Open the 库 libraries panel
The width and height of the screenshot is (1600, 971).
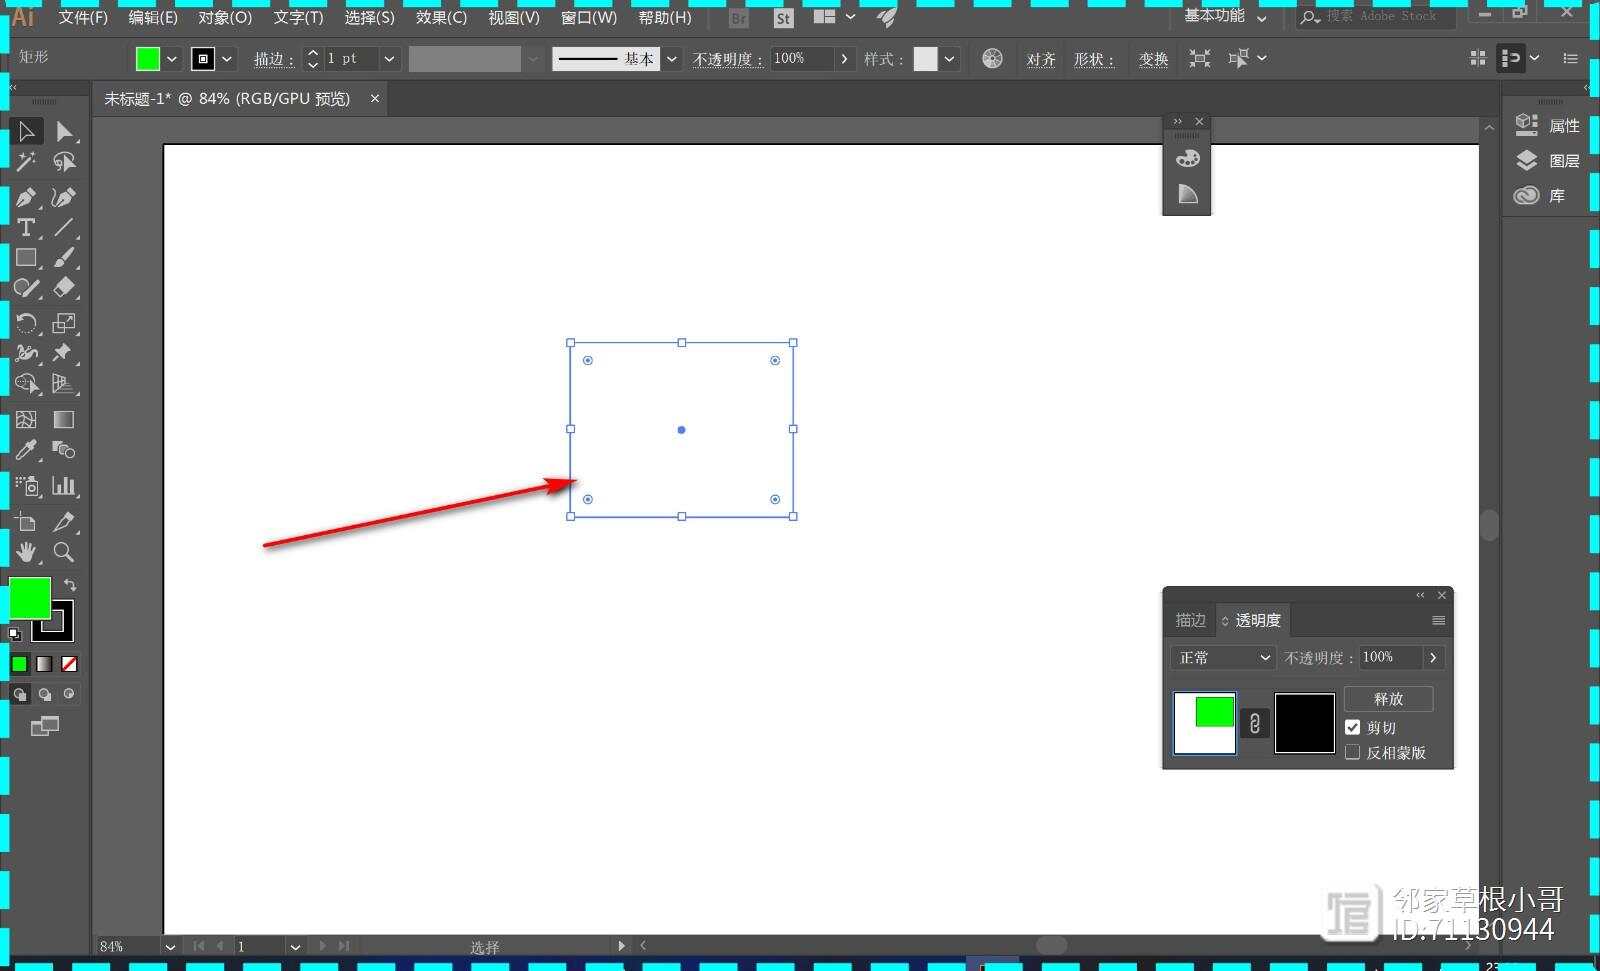pos(1540,195)
